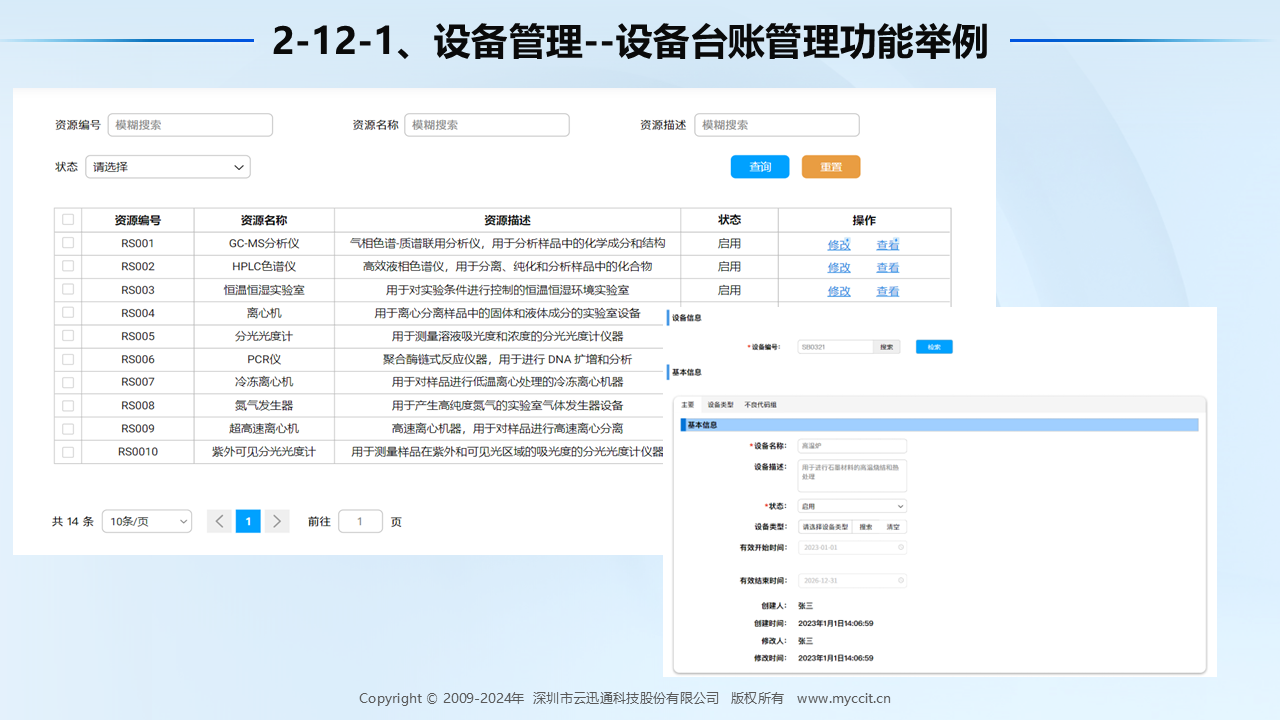Click clock icon in 有效结束时间 field
Viewport: 1280px width, 720px height.
click(901, 580)
